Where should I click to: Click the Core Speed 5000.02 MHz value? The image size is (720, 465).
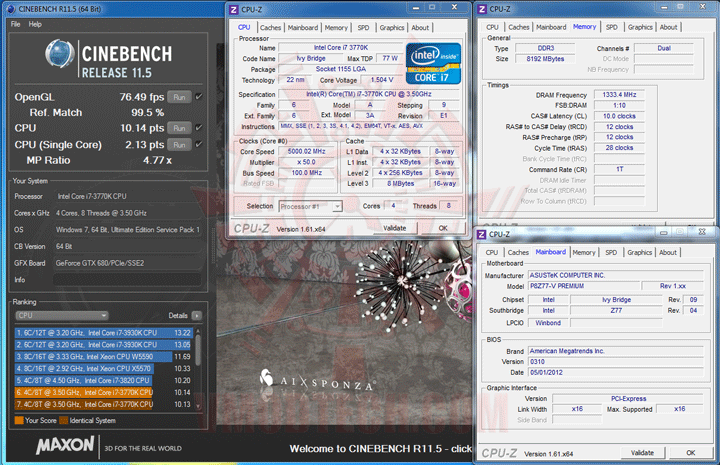click(x=306, y=151)
